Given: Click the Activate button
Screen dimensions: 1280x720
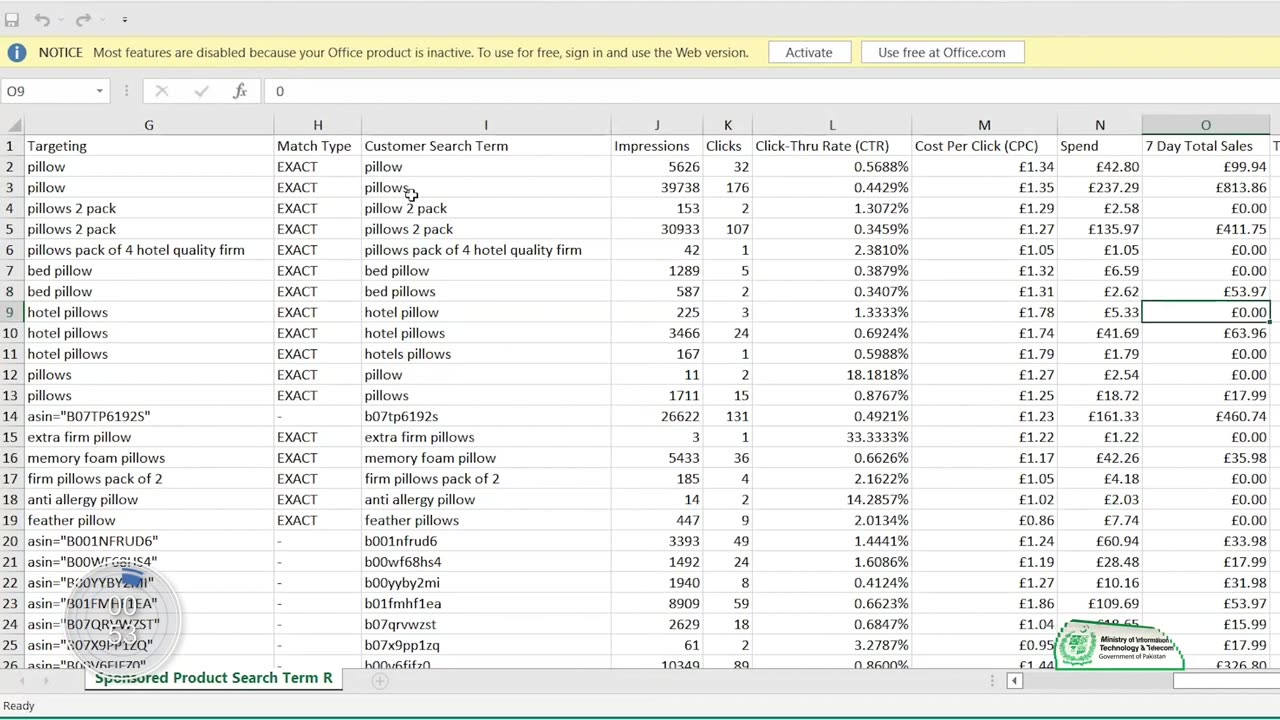Looking at the screenshot, I should point(809,53).
